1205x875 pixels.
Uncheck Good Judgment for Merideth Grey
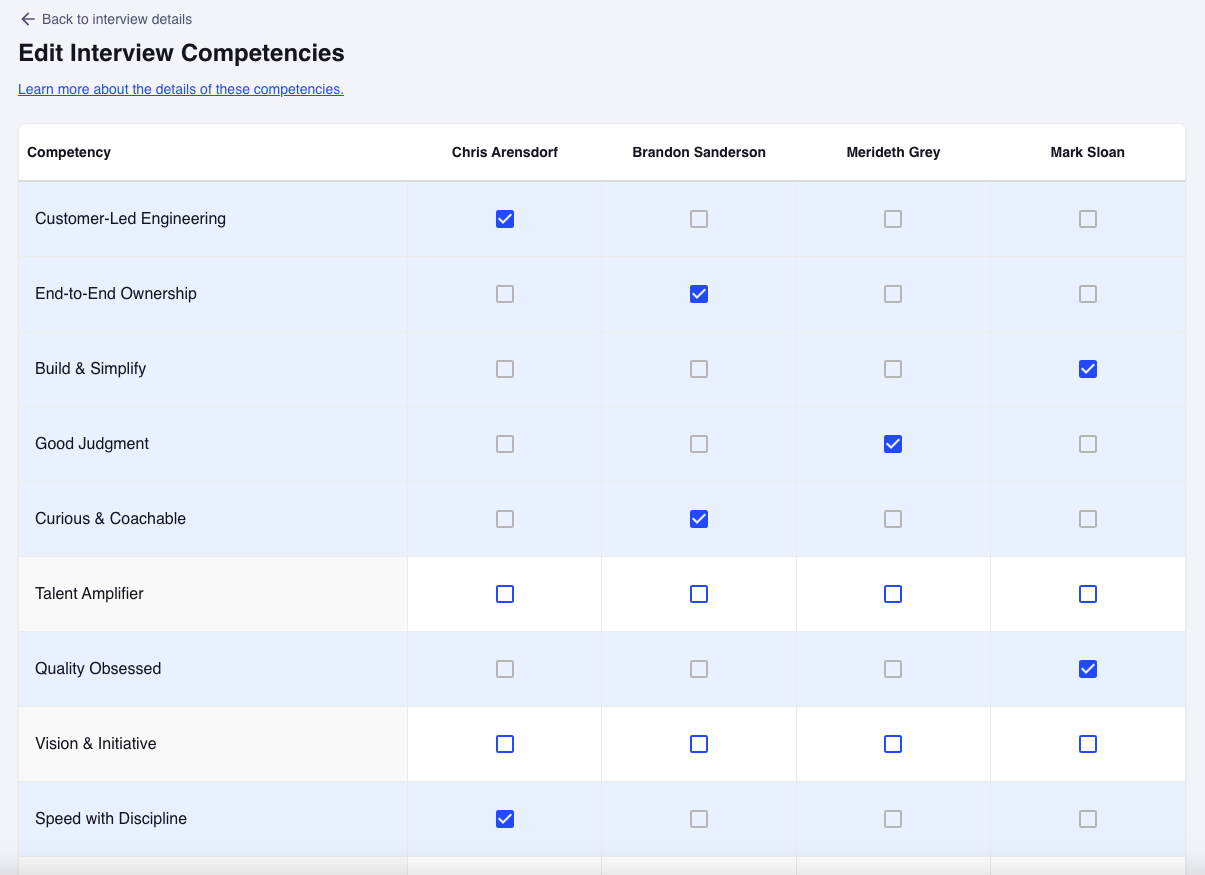click(x=893, y=443)
